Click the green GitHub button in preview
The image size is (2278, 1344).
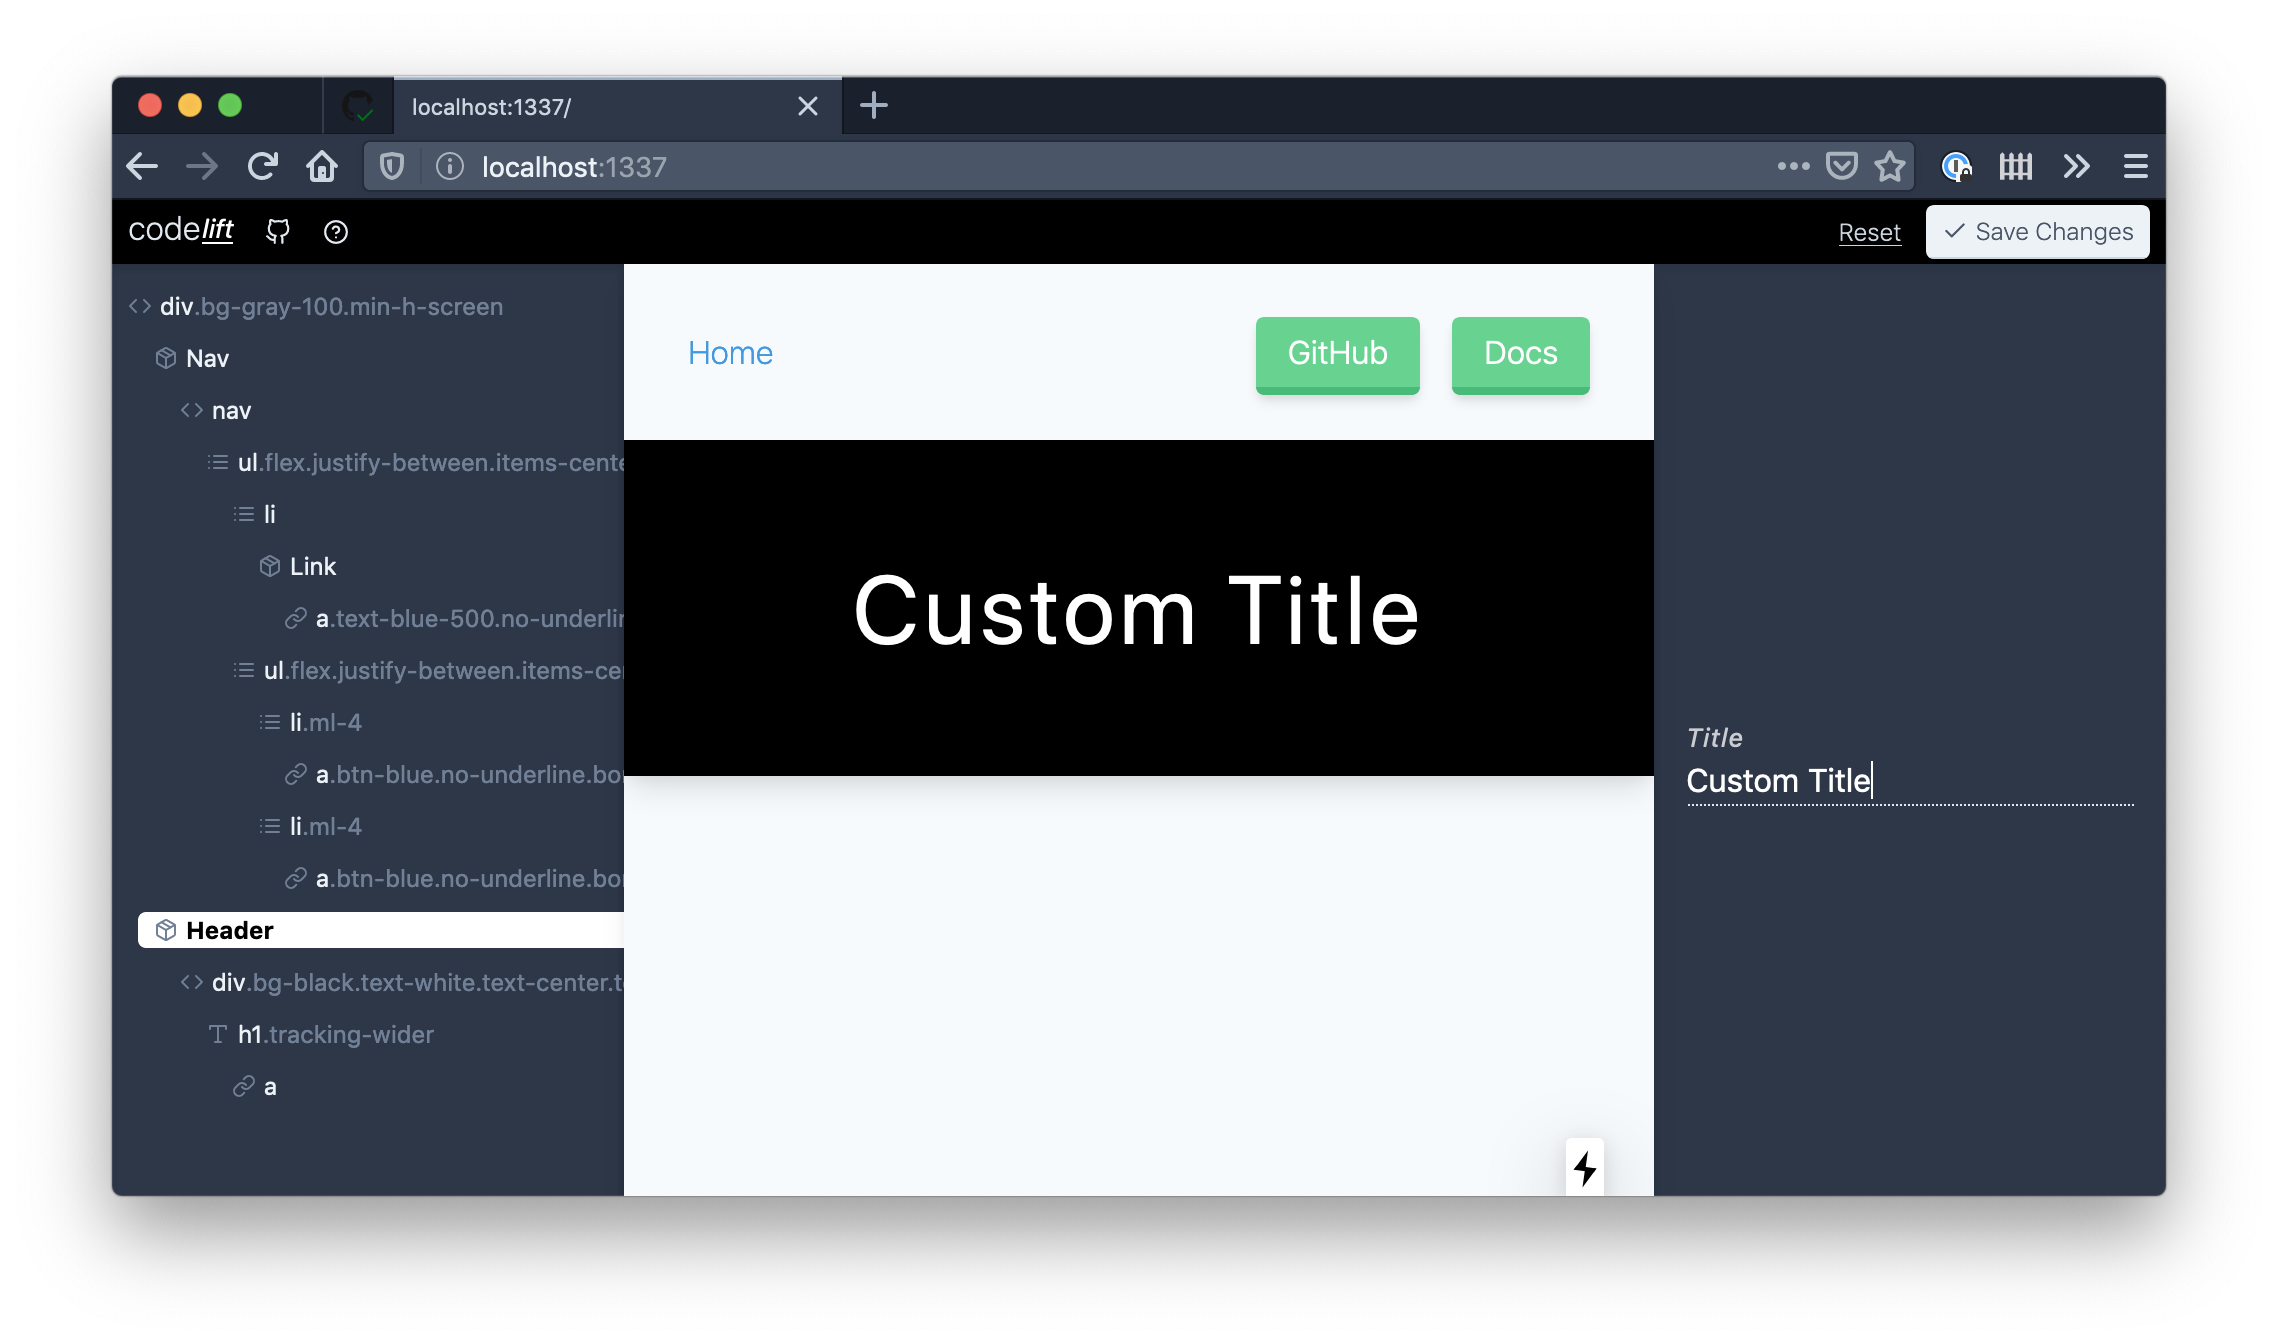pyautogui.click(x=1337, y=354)
